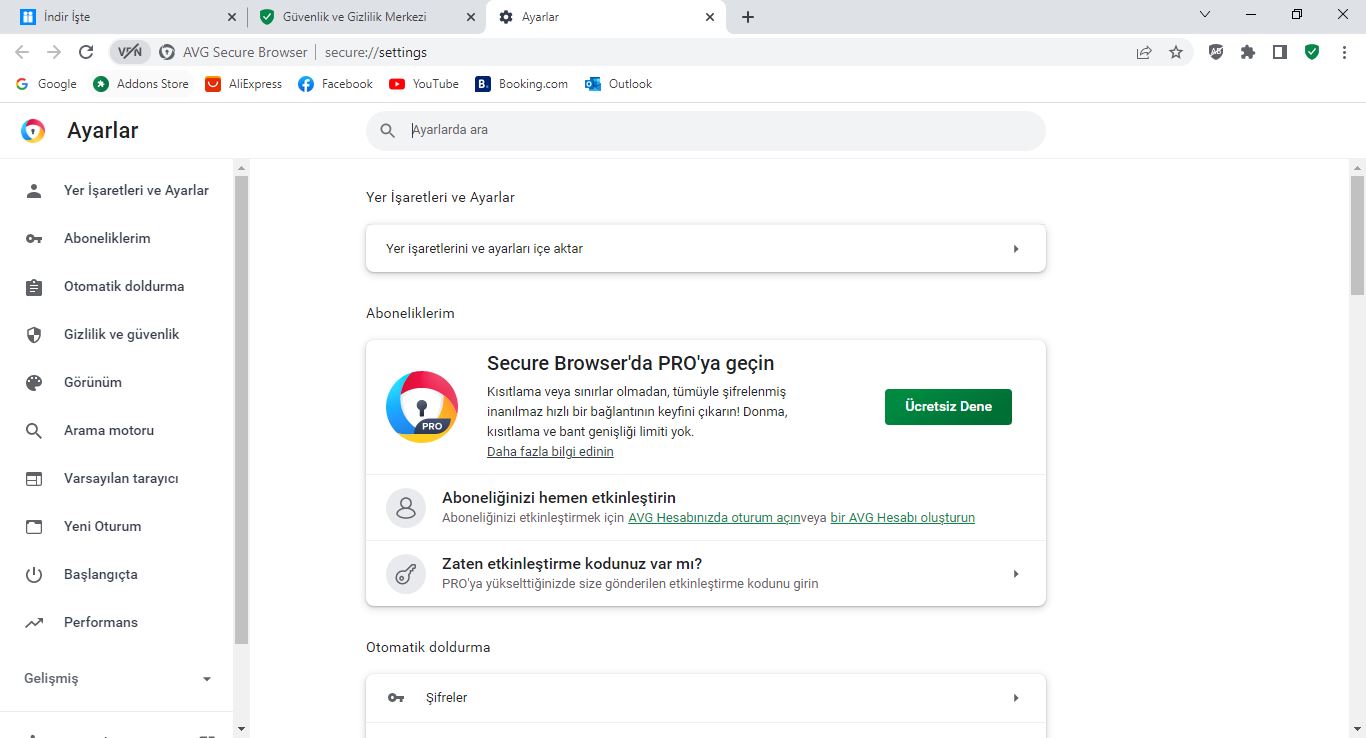The width and height of the screenshot is (1366, 738).
Task: Click the sidebar scroll down arrow
Action: point(241,729)
